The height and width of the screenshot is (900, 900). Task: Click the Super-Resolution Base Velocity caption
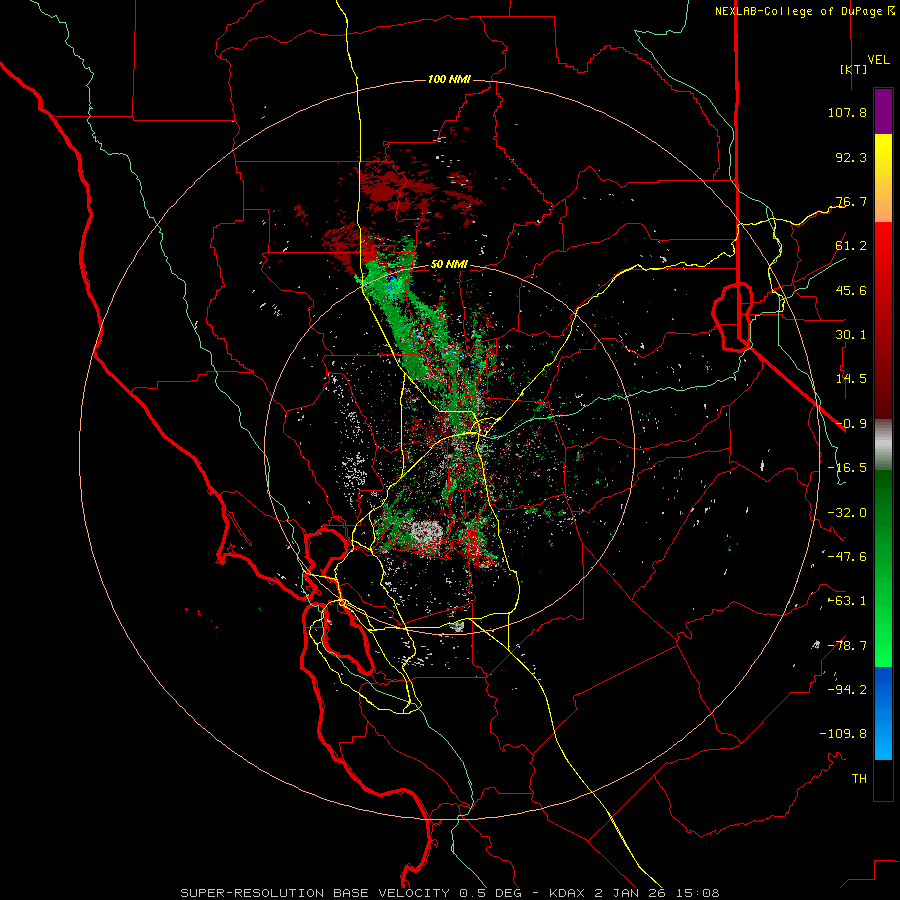pos(450,893)
